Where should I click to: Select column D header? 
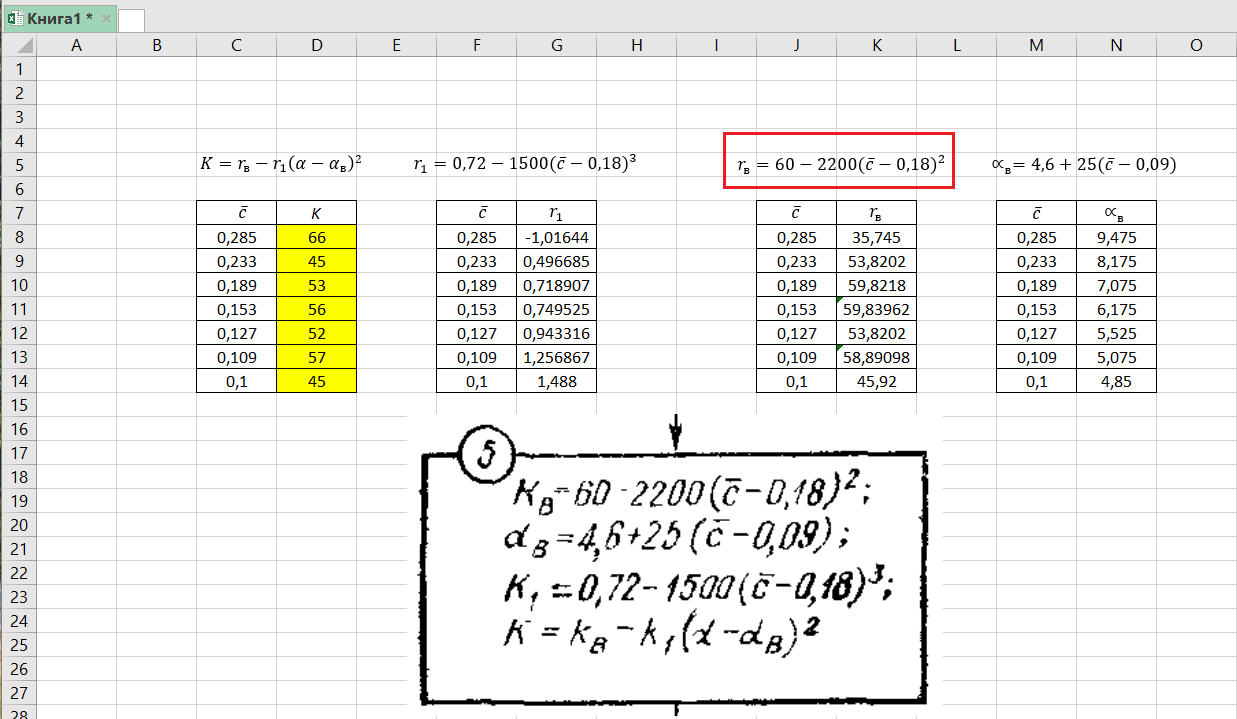tap(316, 46)
